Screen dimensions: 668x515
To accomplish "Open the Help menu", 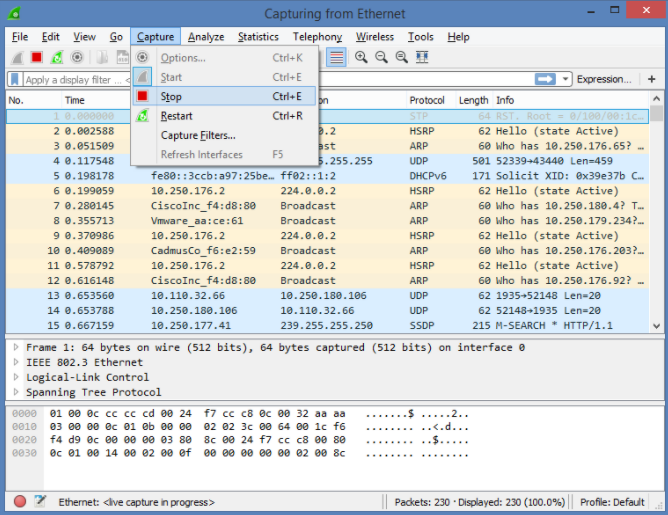I will click(458, 37).
